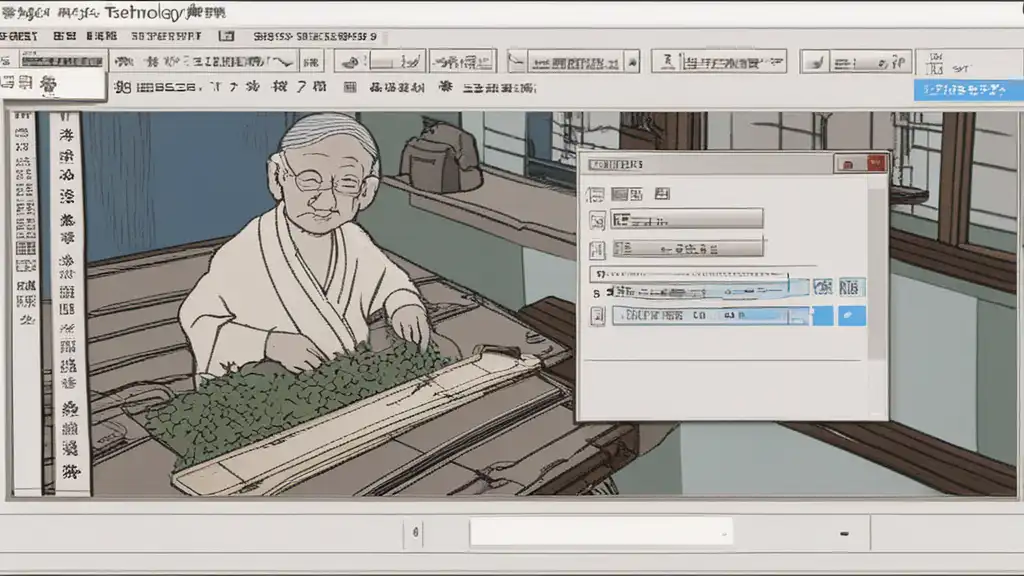Toggle the checkbox beside second dialog field
The image size is (1024, 576).
[597, 248]
